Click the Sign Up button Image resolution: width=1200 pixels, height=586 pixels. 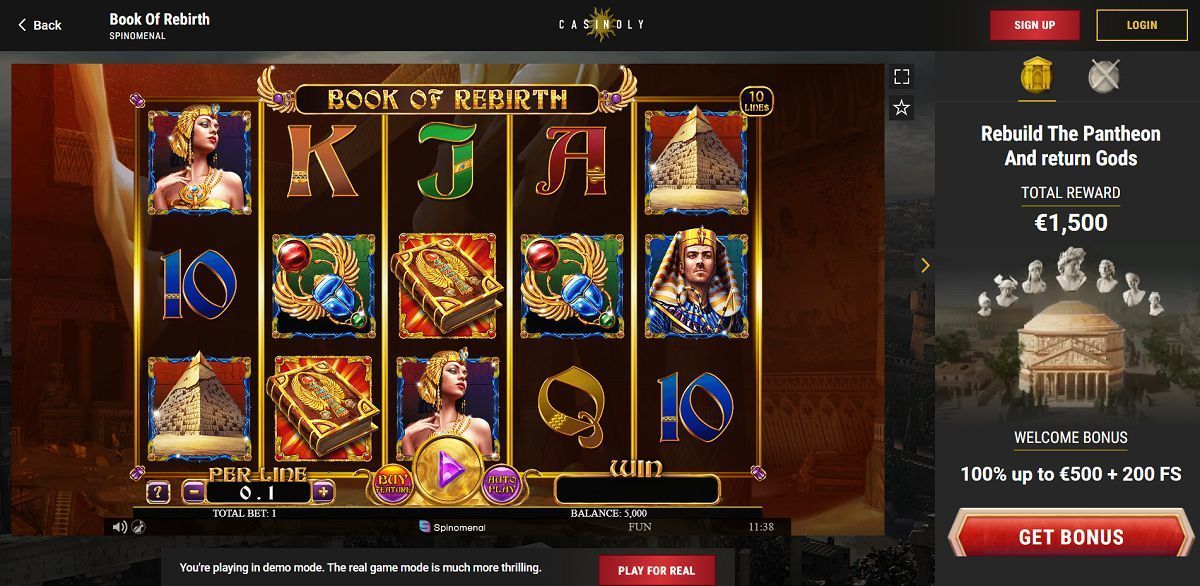[x=1035, y=25]
